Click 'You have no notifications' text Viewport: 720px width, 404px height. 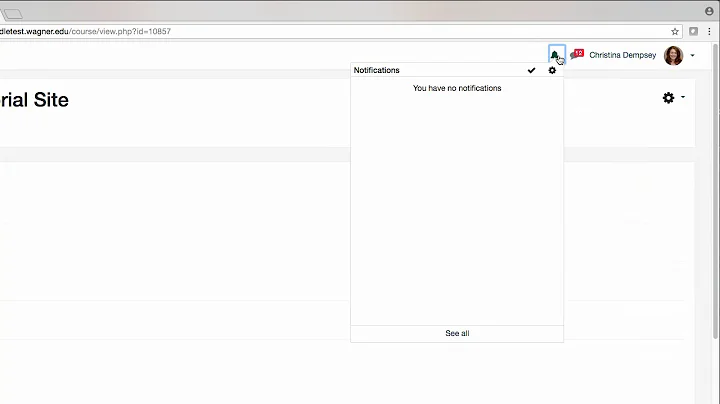click(457, 88)
